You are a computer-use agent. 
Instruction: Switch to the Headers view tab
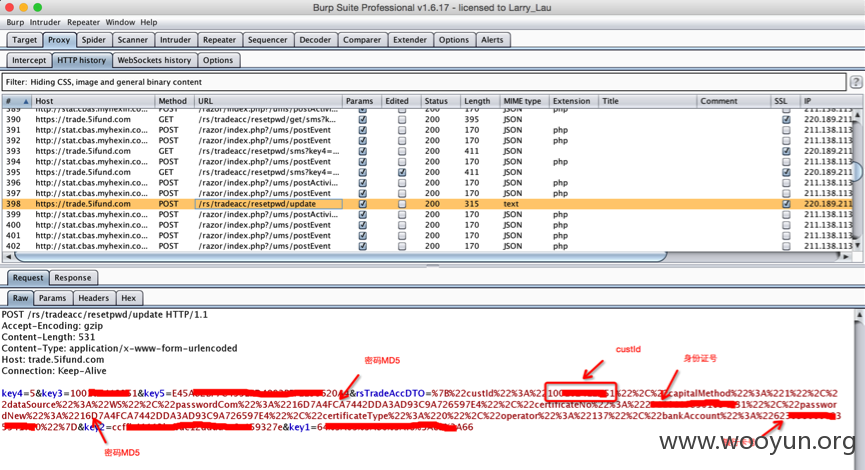(94, 298)
